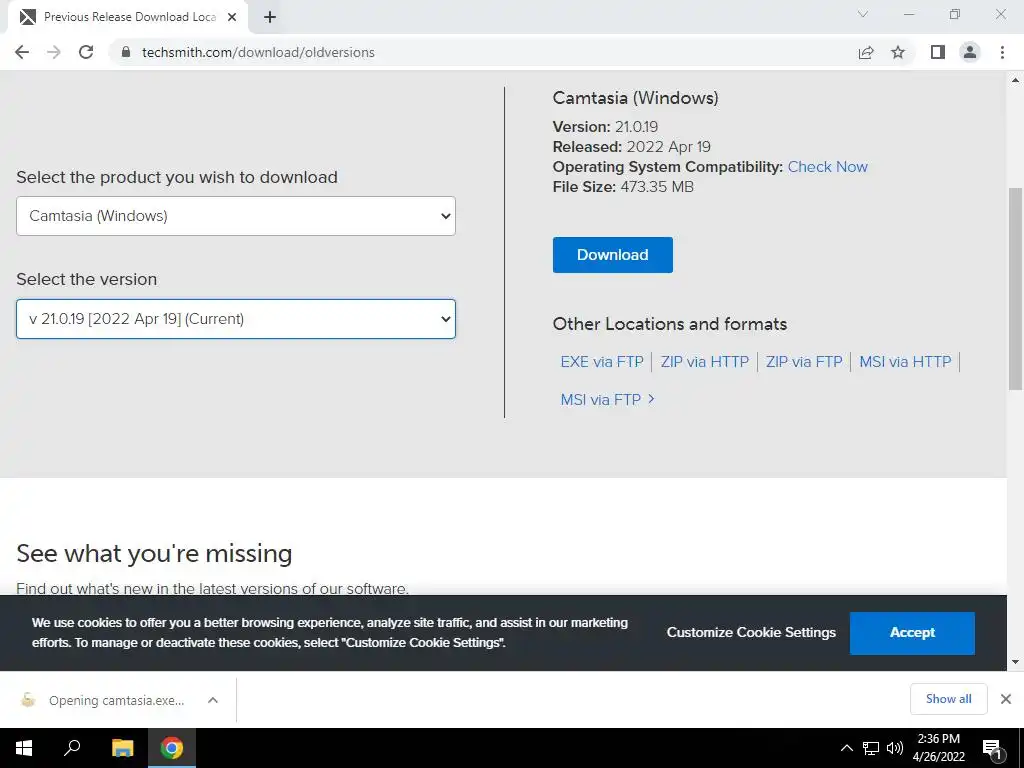Click the padlock site info icon
Viewport: 1024px width, 768px height.
tap(126, 52)
